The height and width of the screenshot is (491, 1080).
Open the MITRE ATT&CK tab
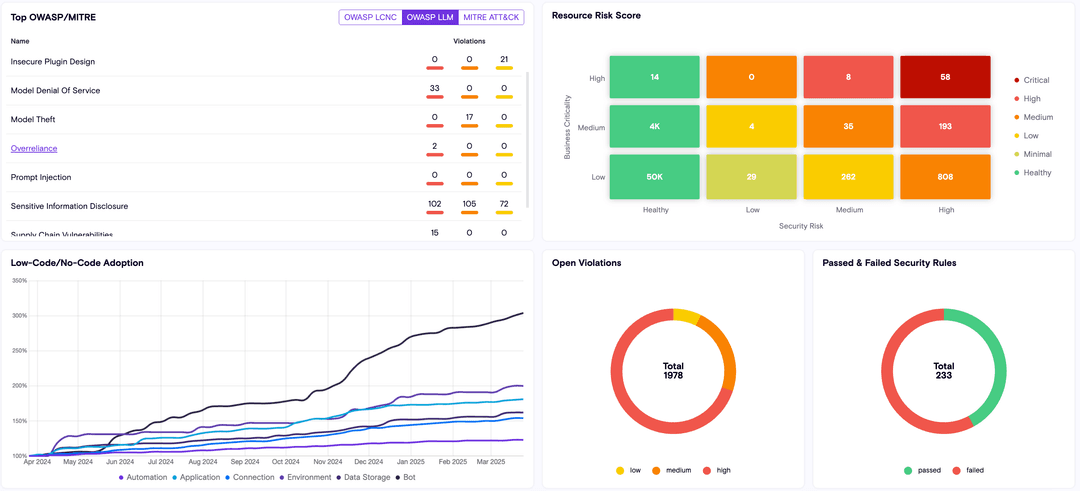click(x=491, y=17)
